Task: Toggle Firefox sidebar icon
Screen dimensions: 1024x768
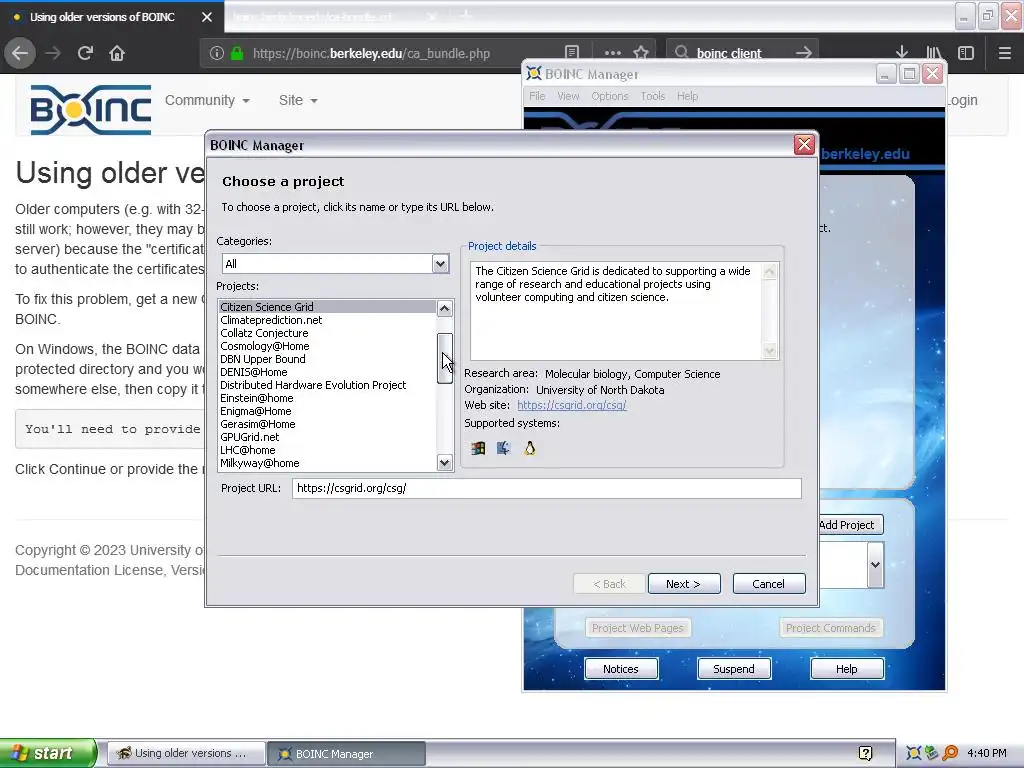Action: (x=966, y=53)
